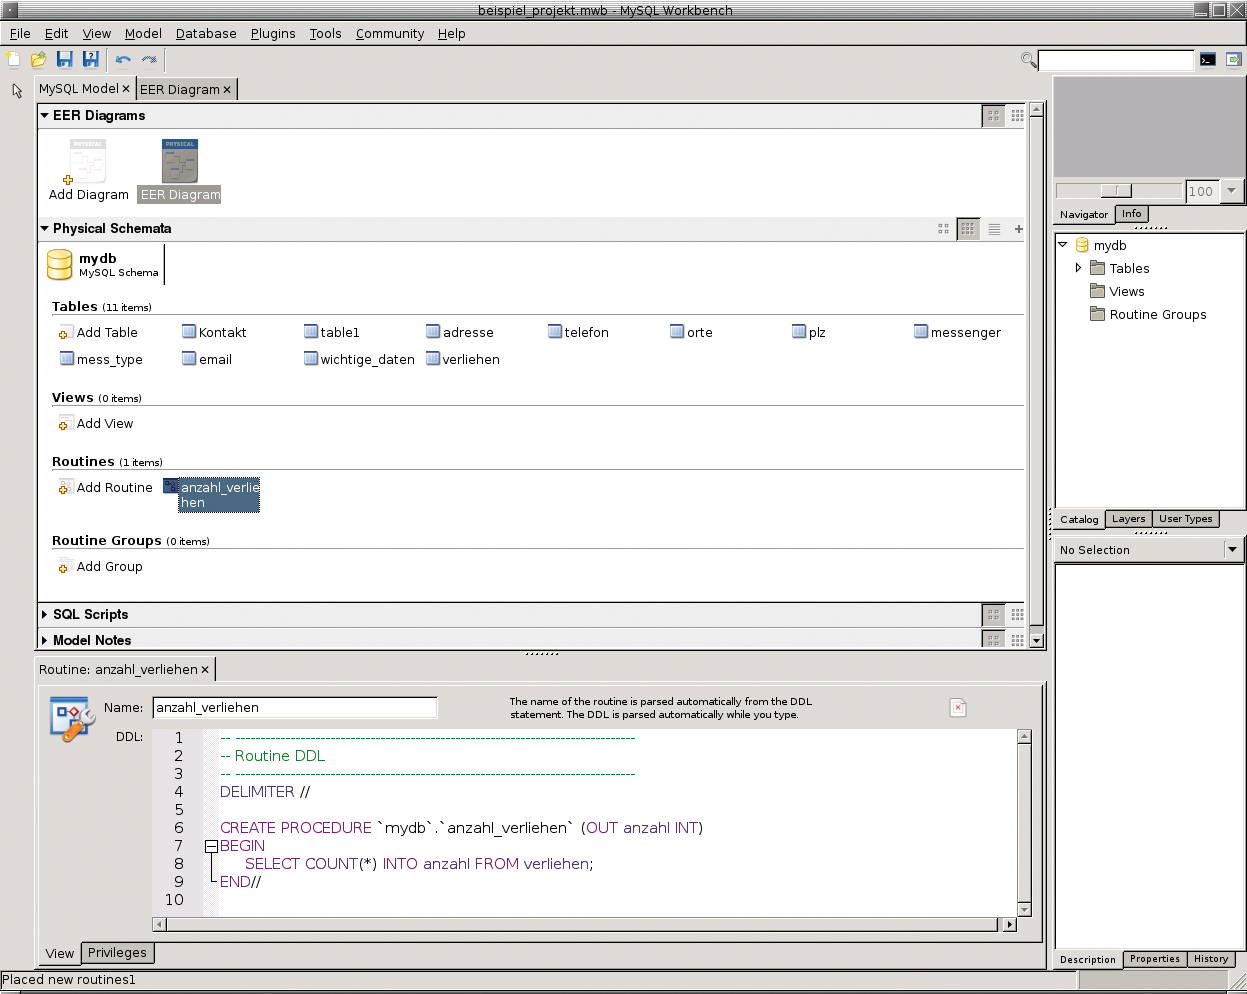Open the Plugins menu

(273, 33)
